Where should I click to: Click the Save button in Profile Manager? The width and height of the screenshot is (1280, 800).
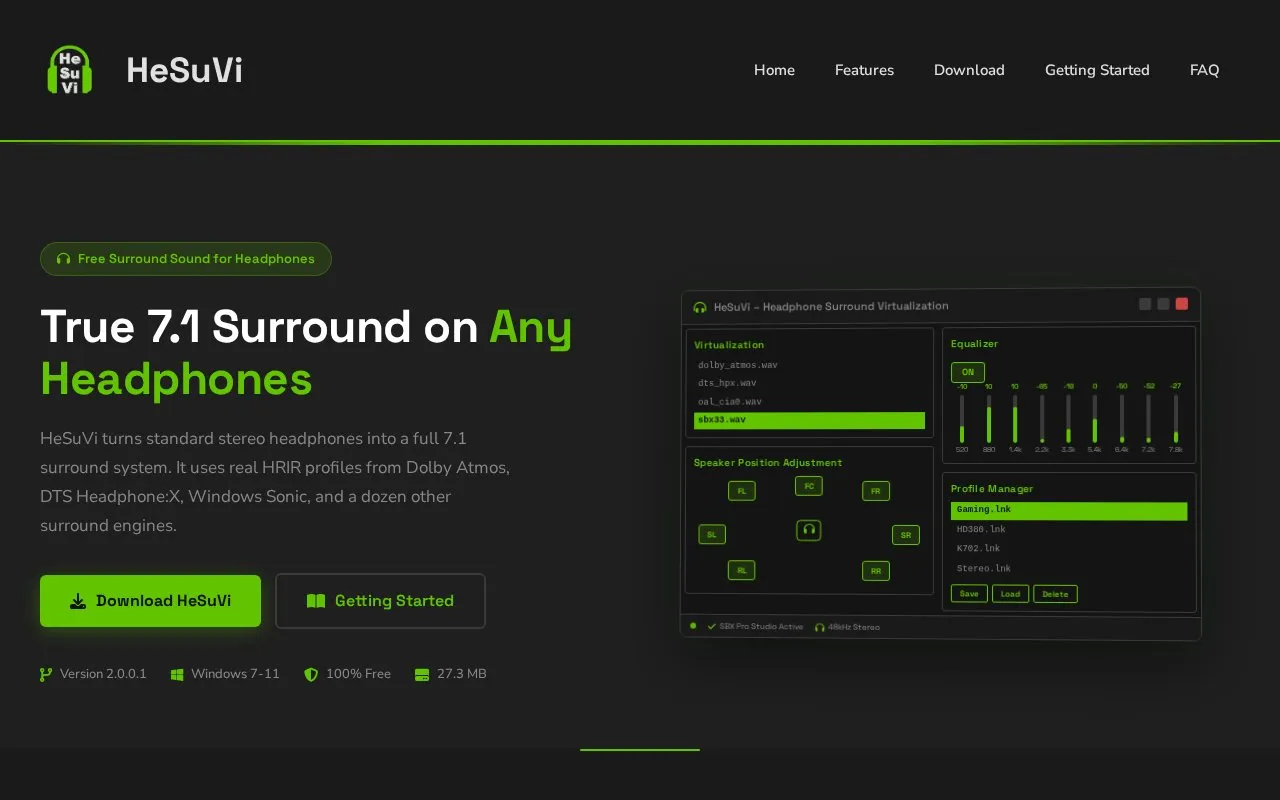969,593
